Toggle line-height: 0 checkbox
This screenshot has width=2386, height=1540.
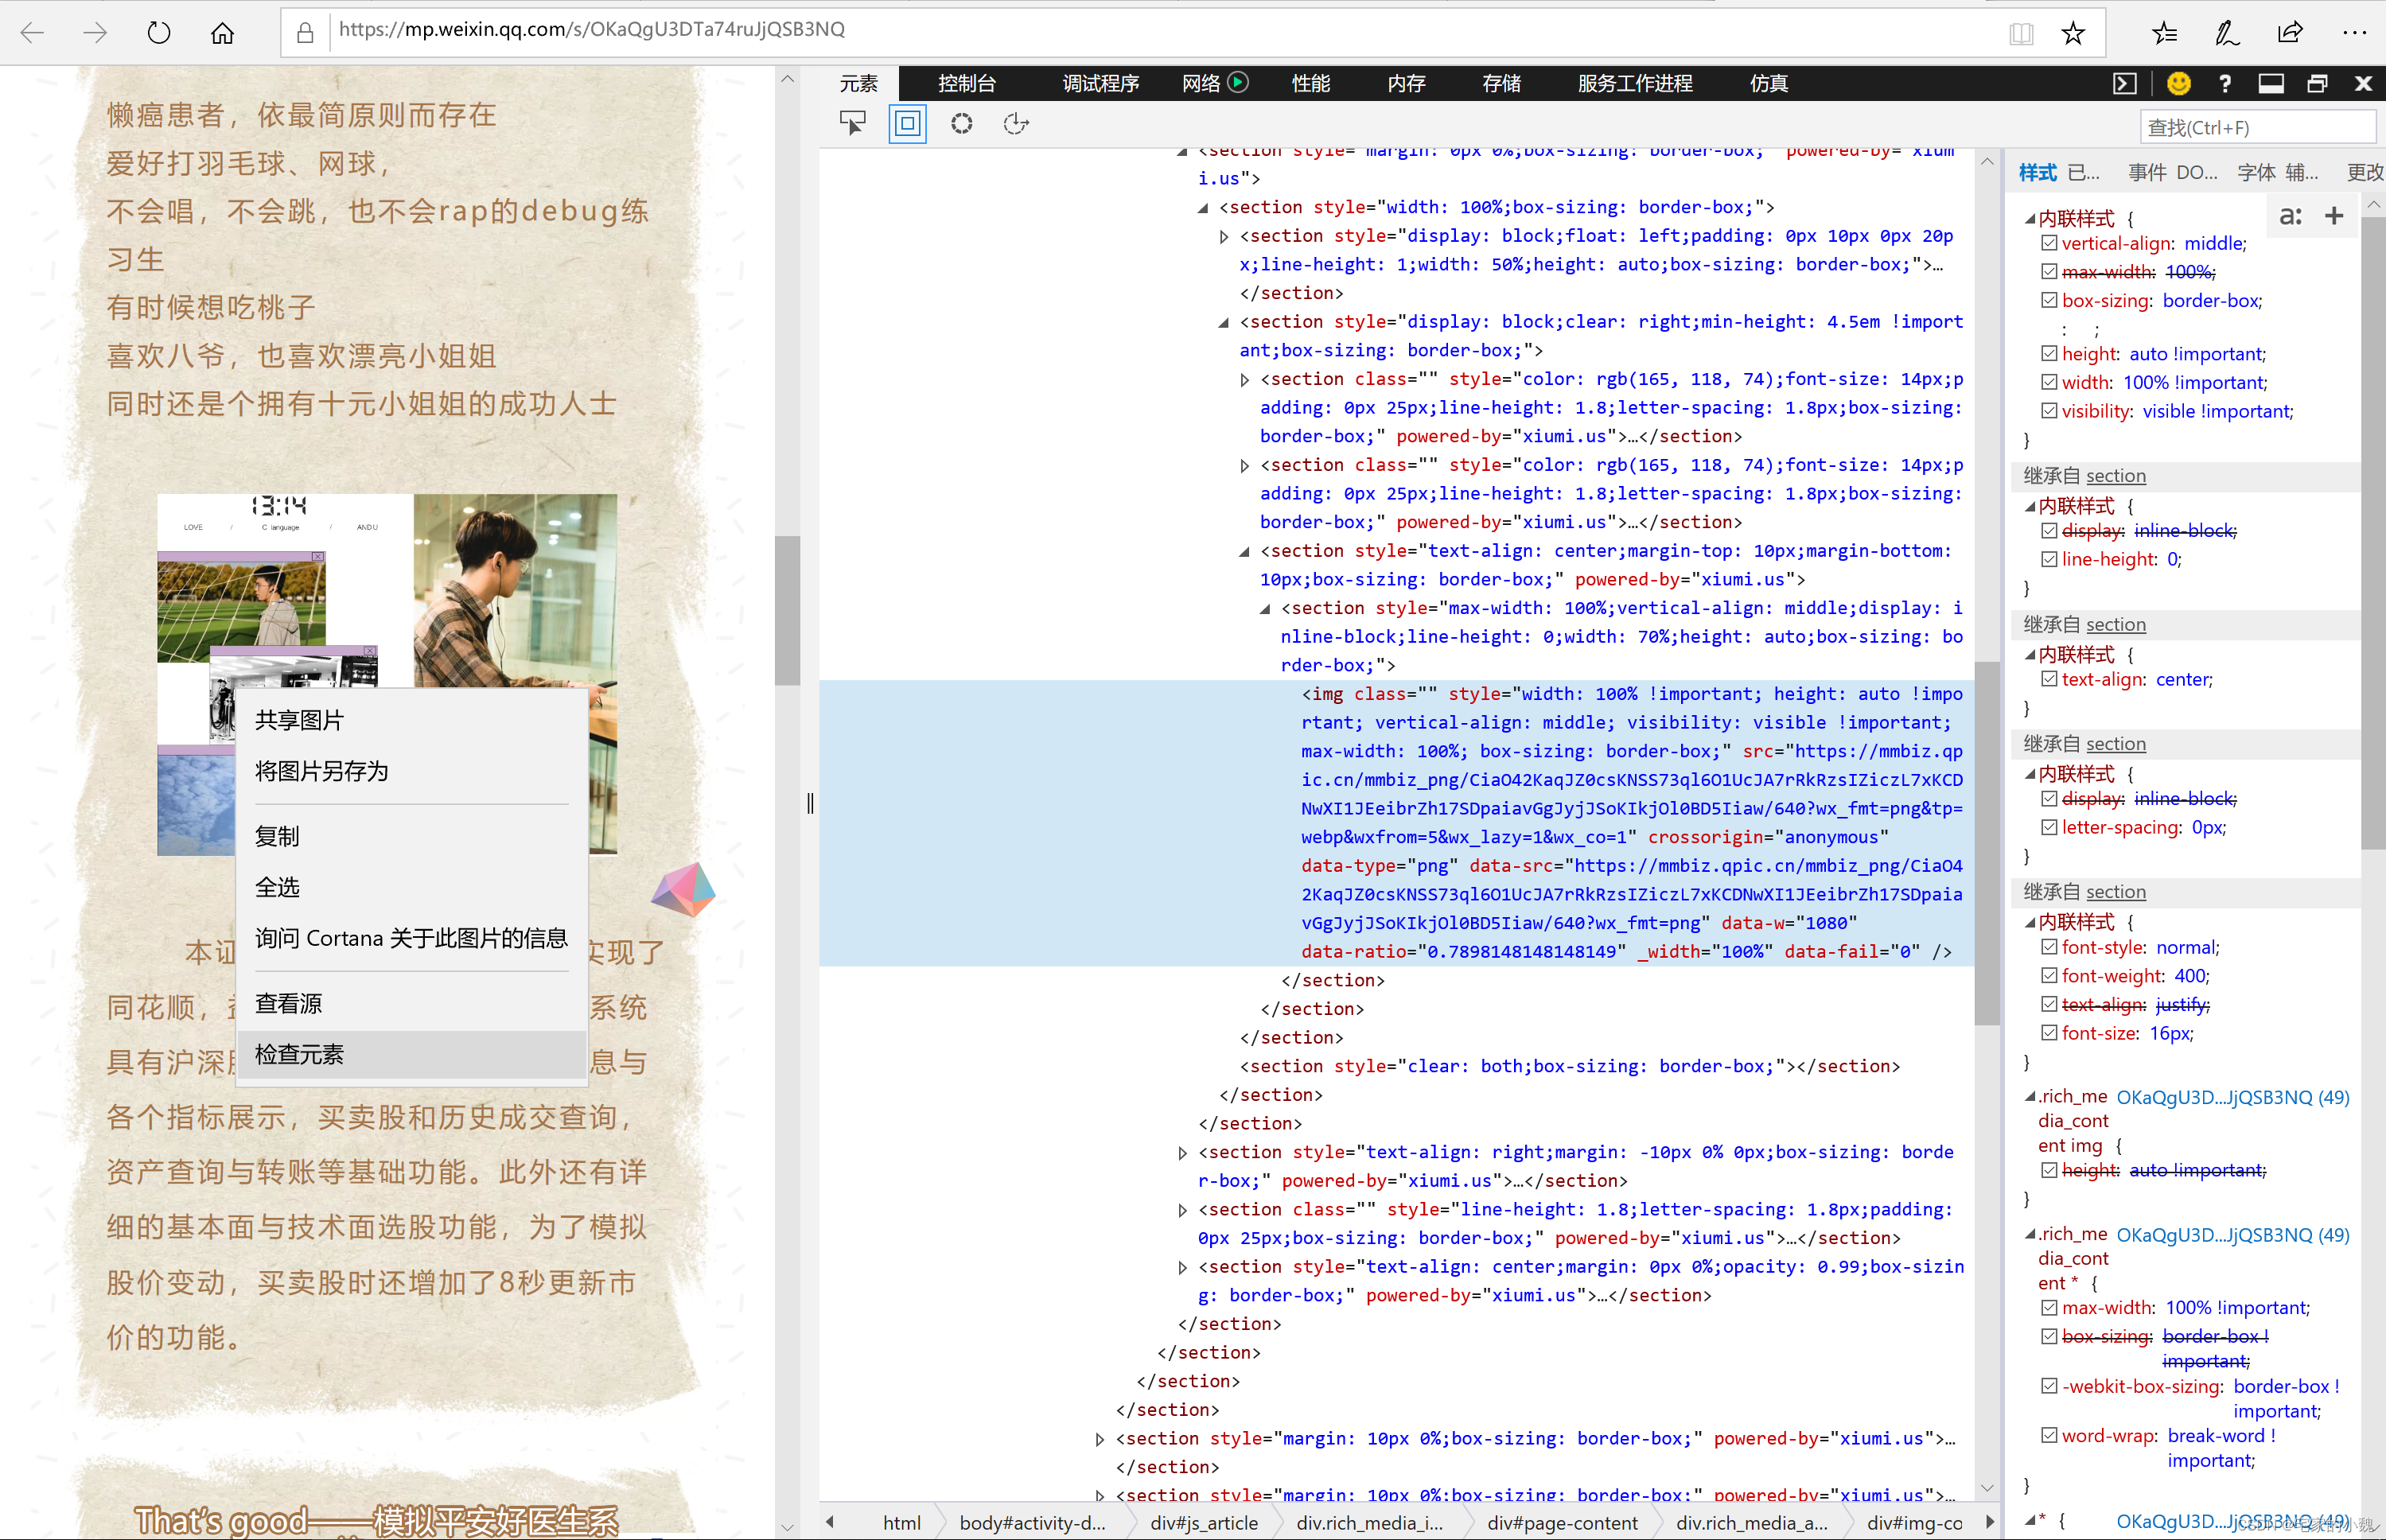point(2049,559)
